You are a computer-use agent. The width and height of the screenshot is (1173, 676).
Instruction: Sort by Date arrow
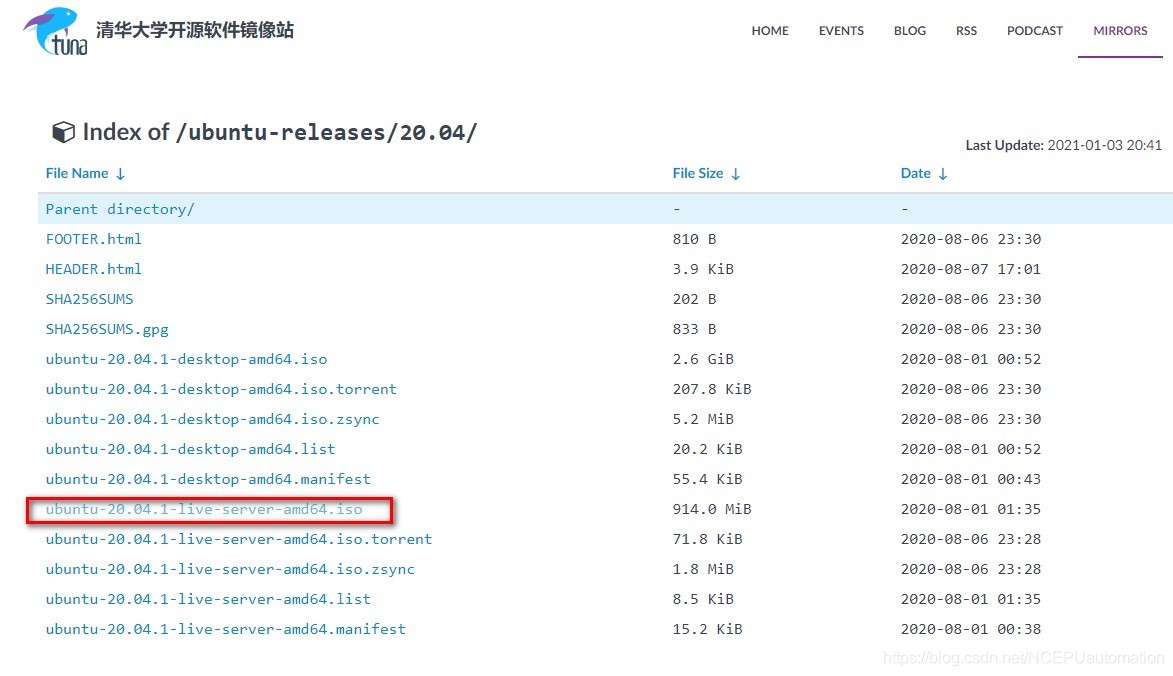(x=943, y=173)
